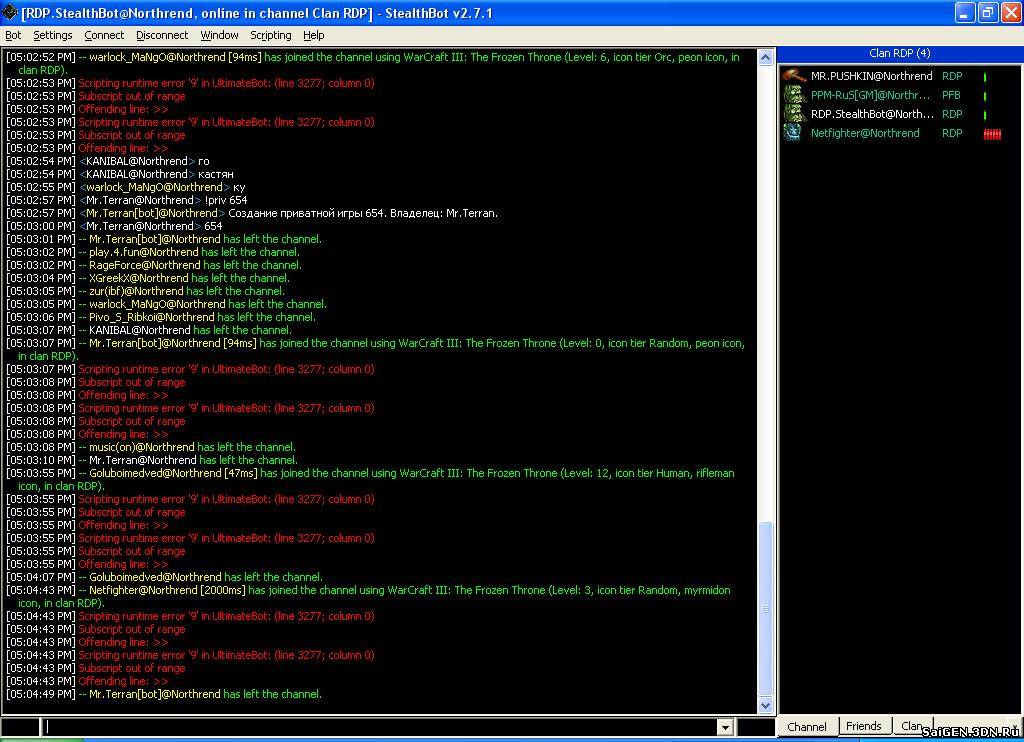Select MR.PUSHKIN@Northrend in user list
1024x742 pixels.
[871, 76]
